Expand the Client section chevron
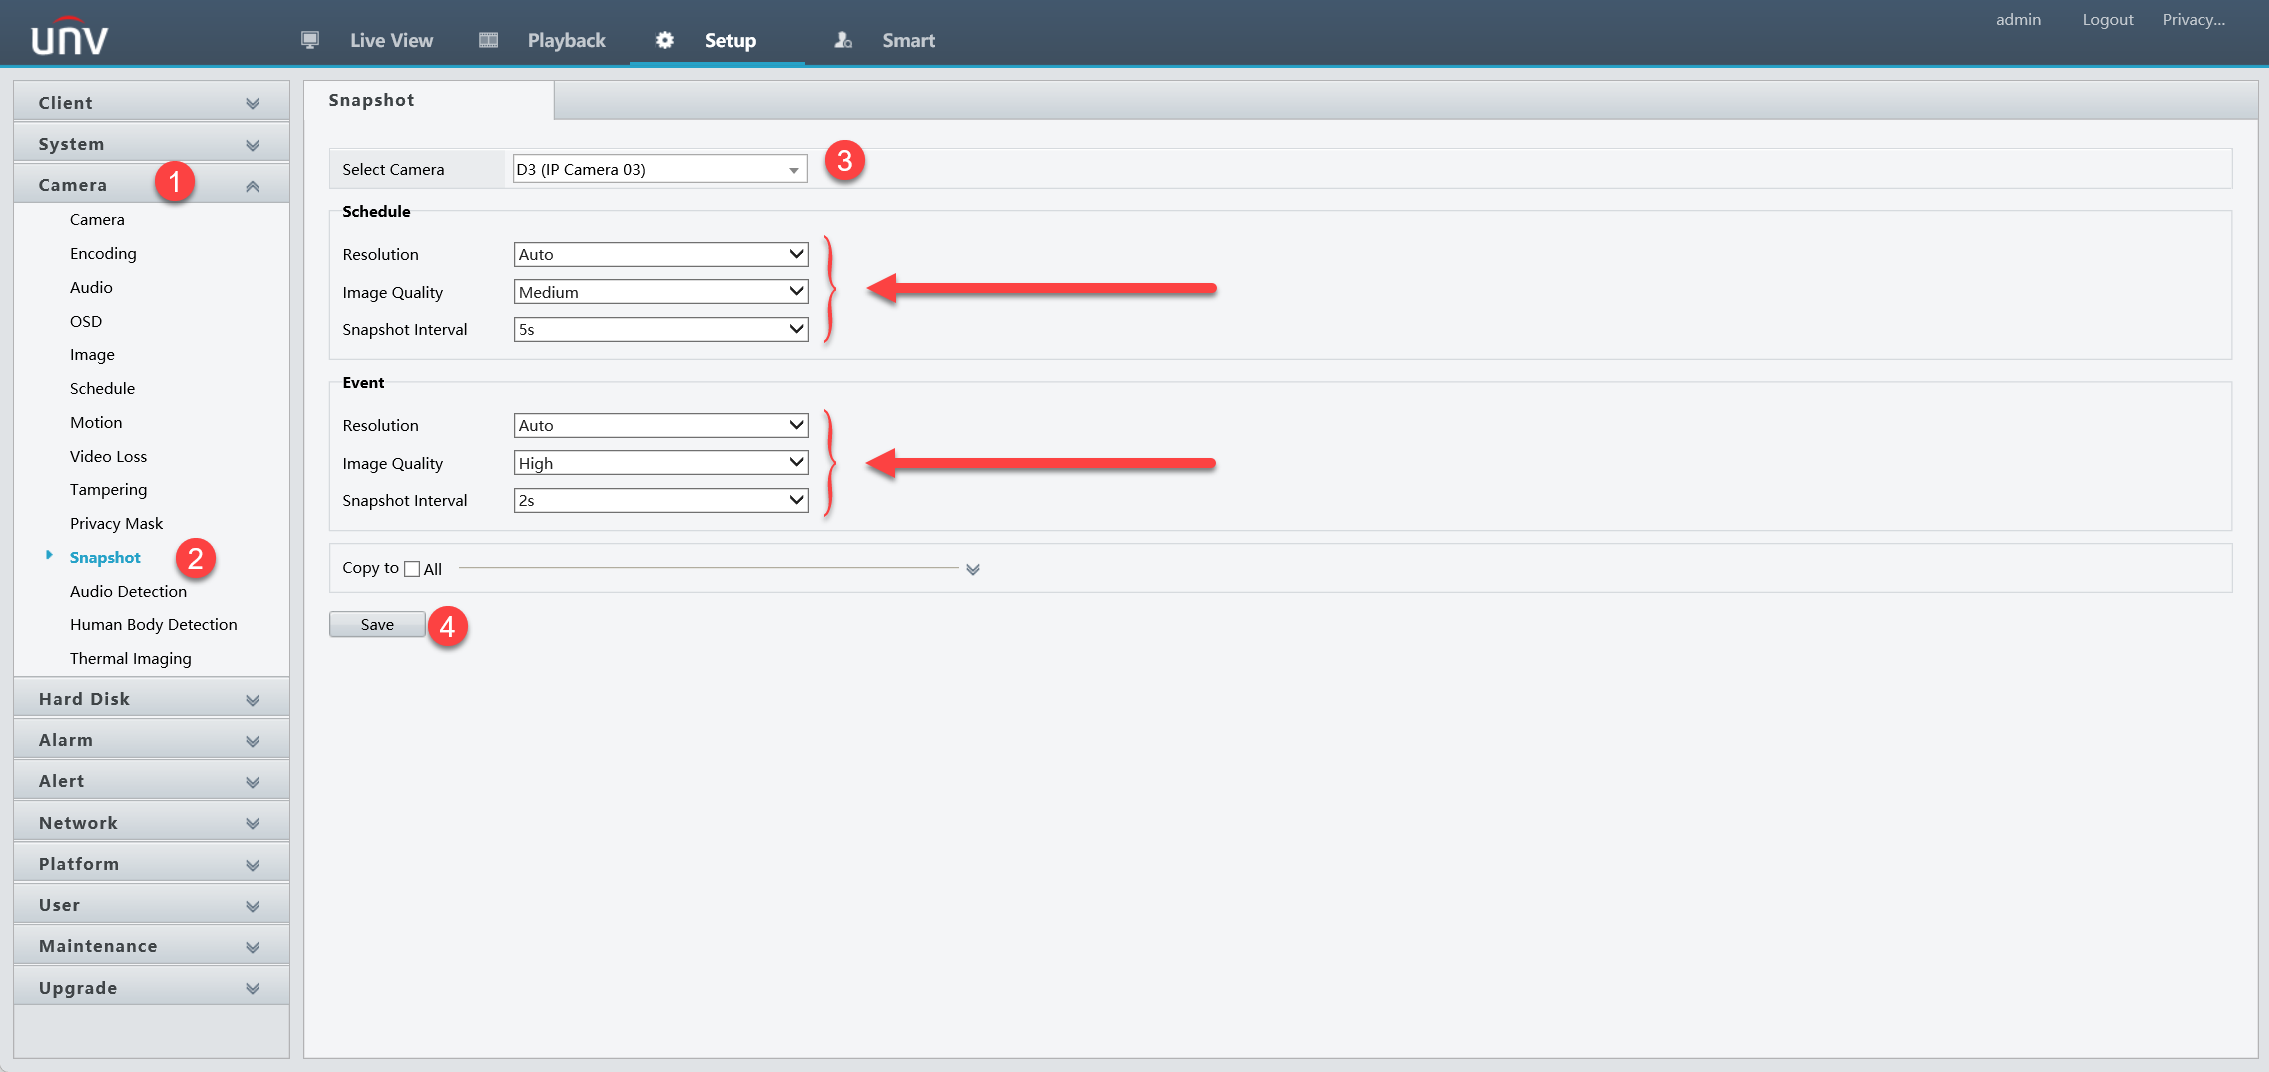Viewport: 2269px width, 1072px height. pyautogui.click(x=252, y=103)
